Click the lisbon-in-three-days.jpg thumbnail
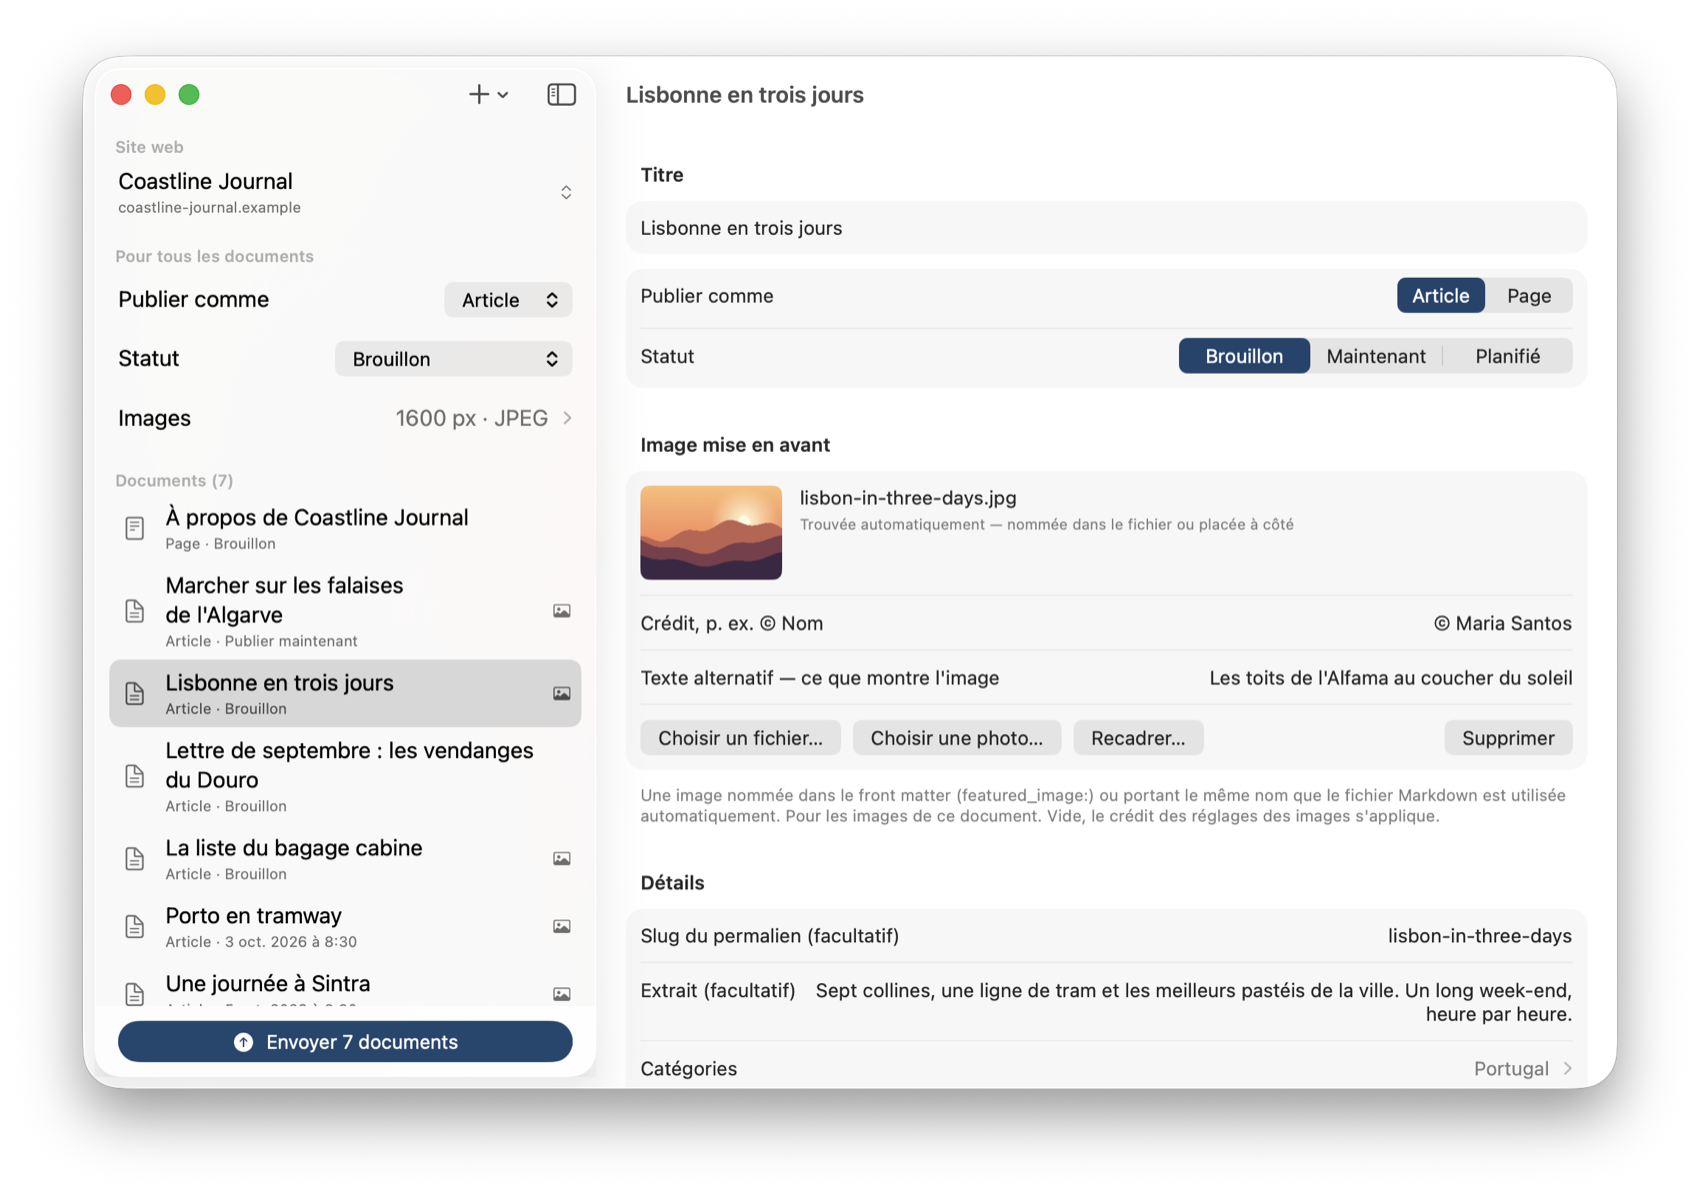 711,532
